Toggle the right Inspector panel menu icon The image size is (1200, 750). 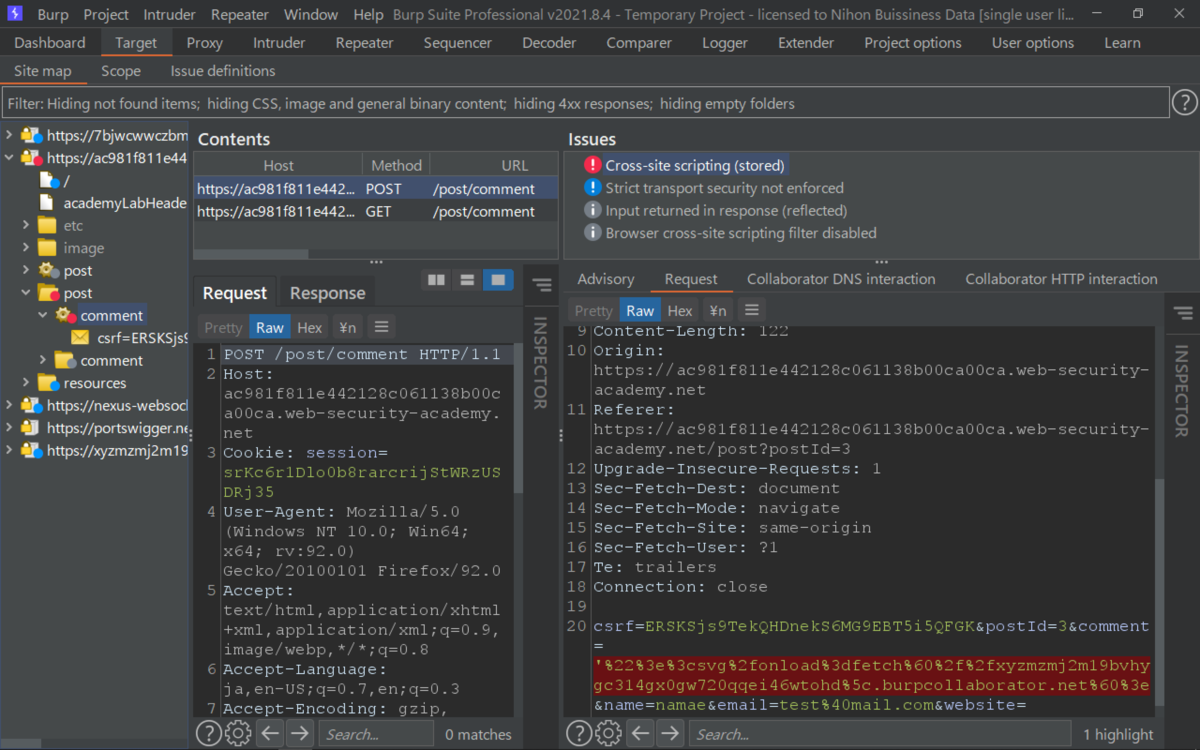[x=1182, y=313]
